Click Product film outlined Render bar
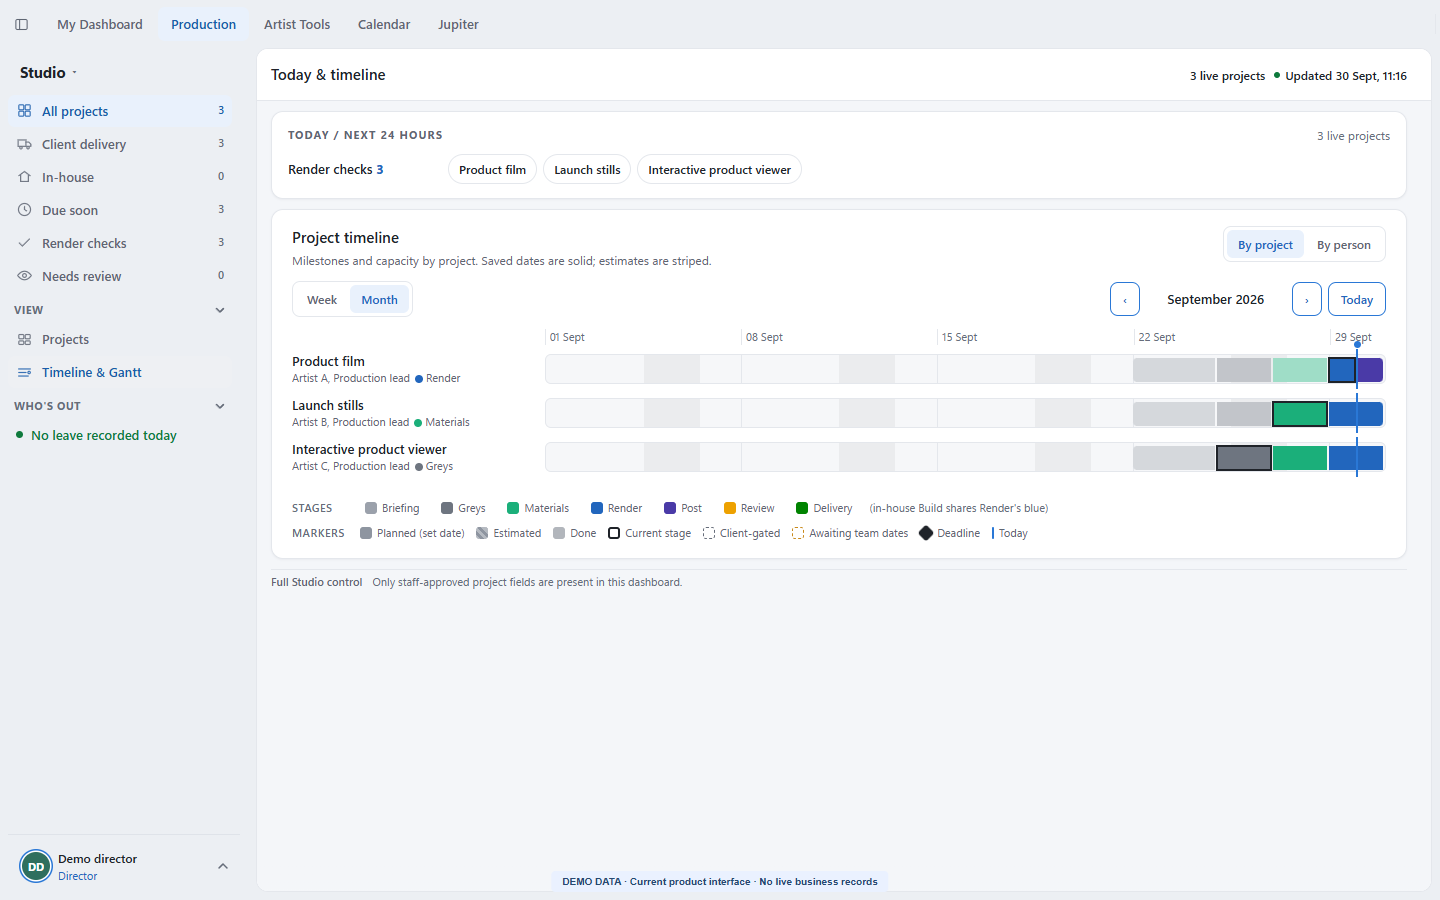This screenshot has width=1440, height=900. pos(1342,370)
